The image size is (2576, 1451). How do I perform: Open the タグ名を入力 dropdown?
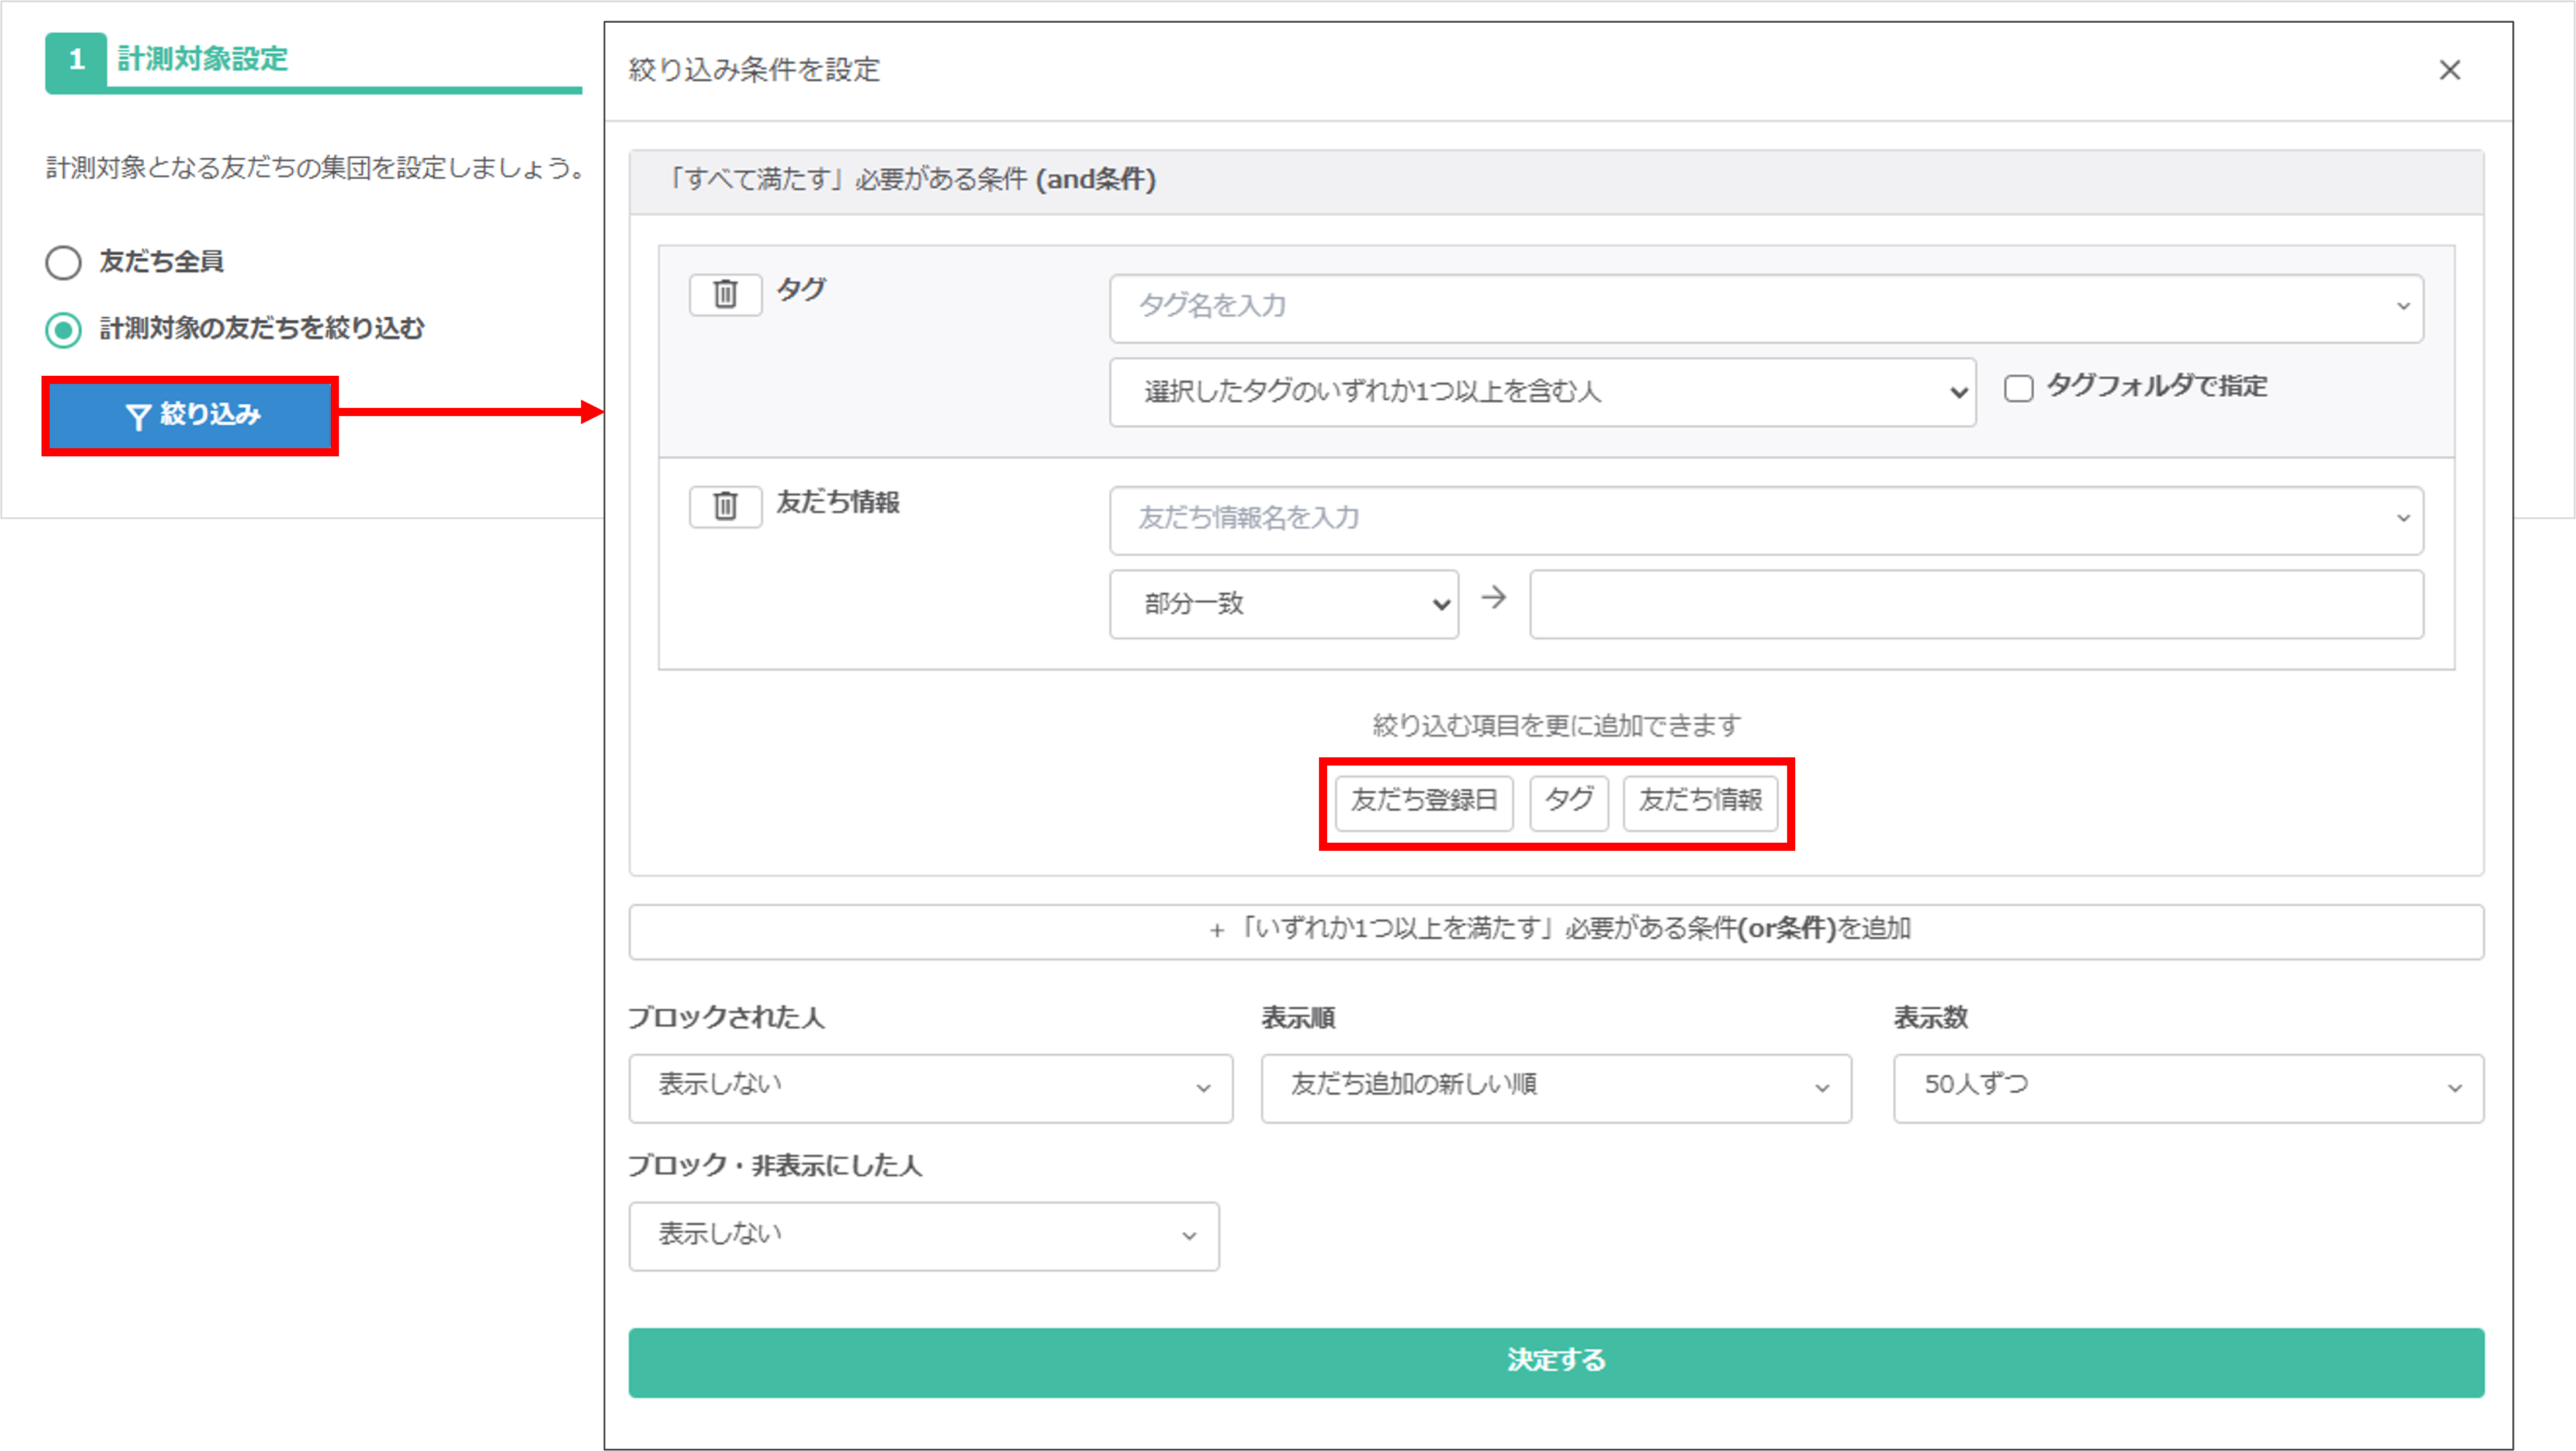1765,307
